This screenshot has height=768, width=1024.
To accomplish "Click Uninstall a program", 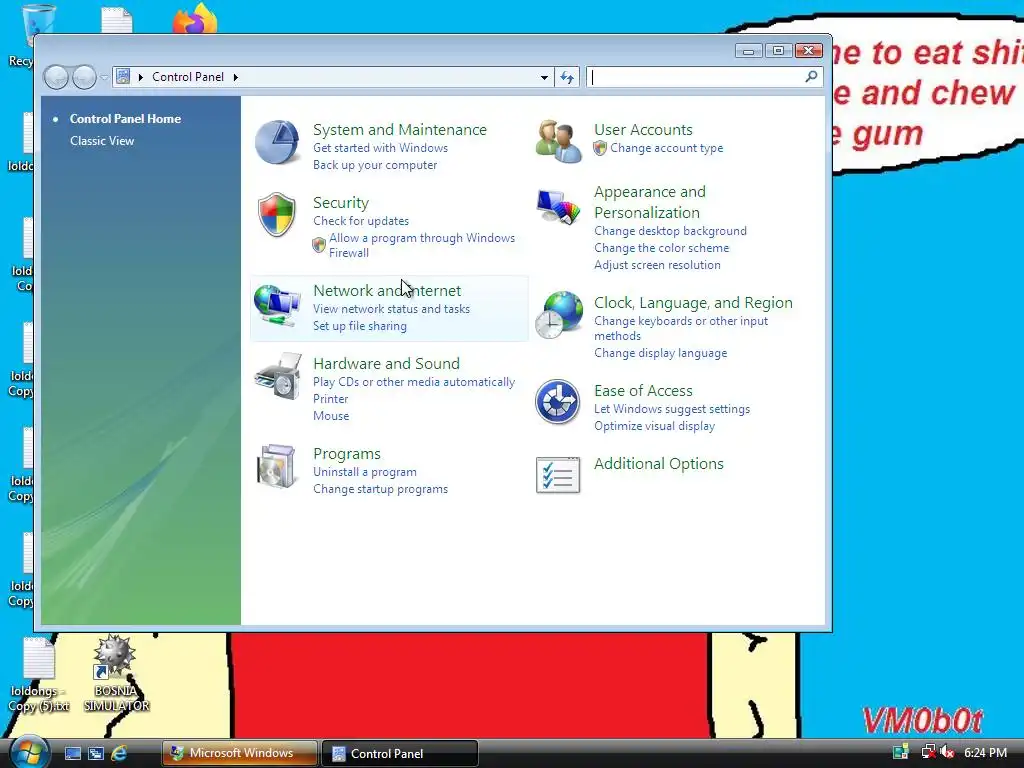I will tap(364, 472).
